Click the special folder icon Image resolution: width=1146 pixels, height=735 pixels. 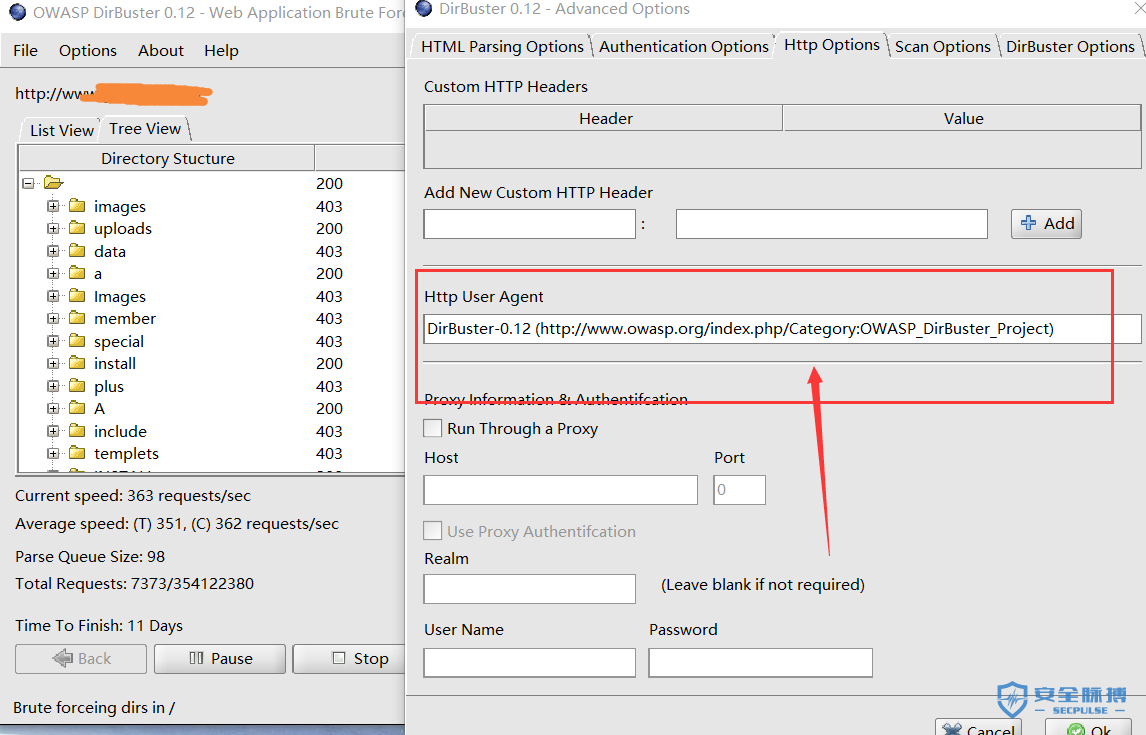(77, 341)
